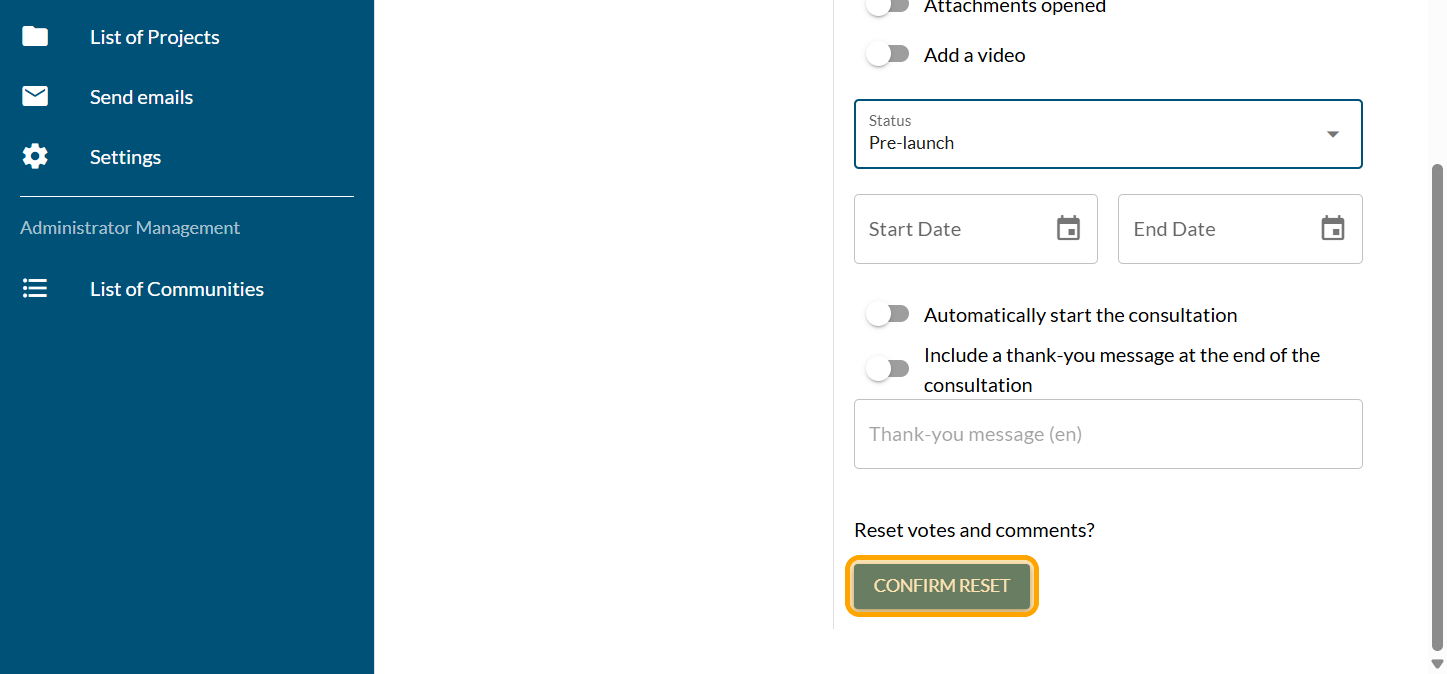This screenshot has height=674, width=1447.
Task: Click into the Start Date field
Action: pos(950,229)
